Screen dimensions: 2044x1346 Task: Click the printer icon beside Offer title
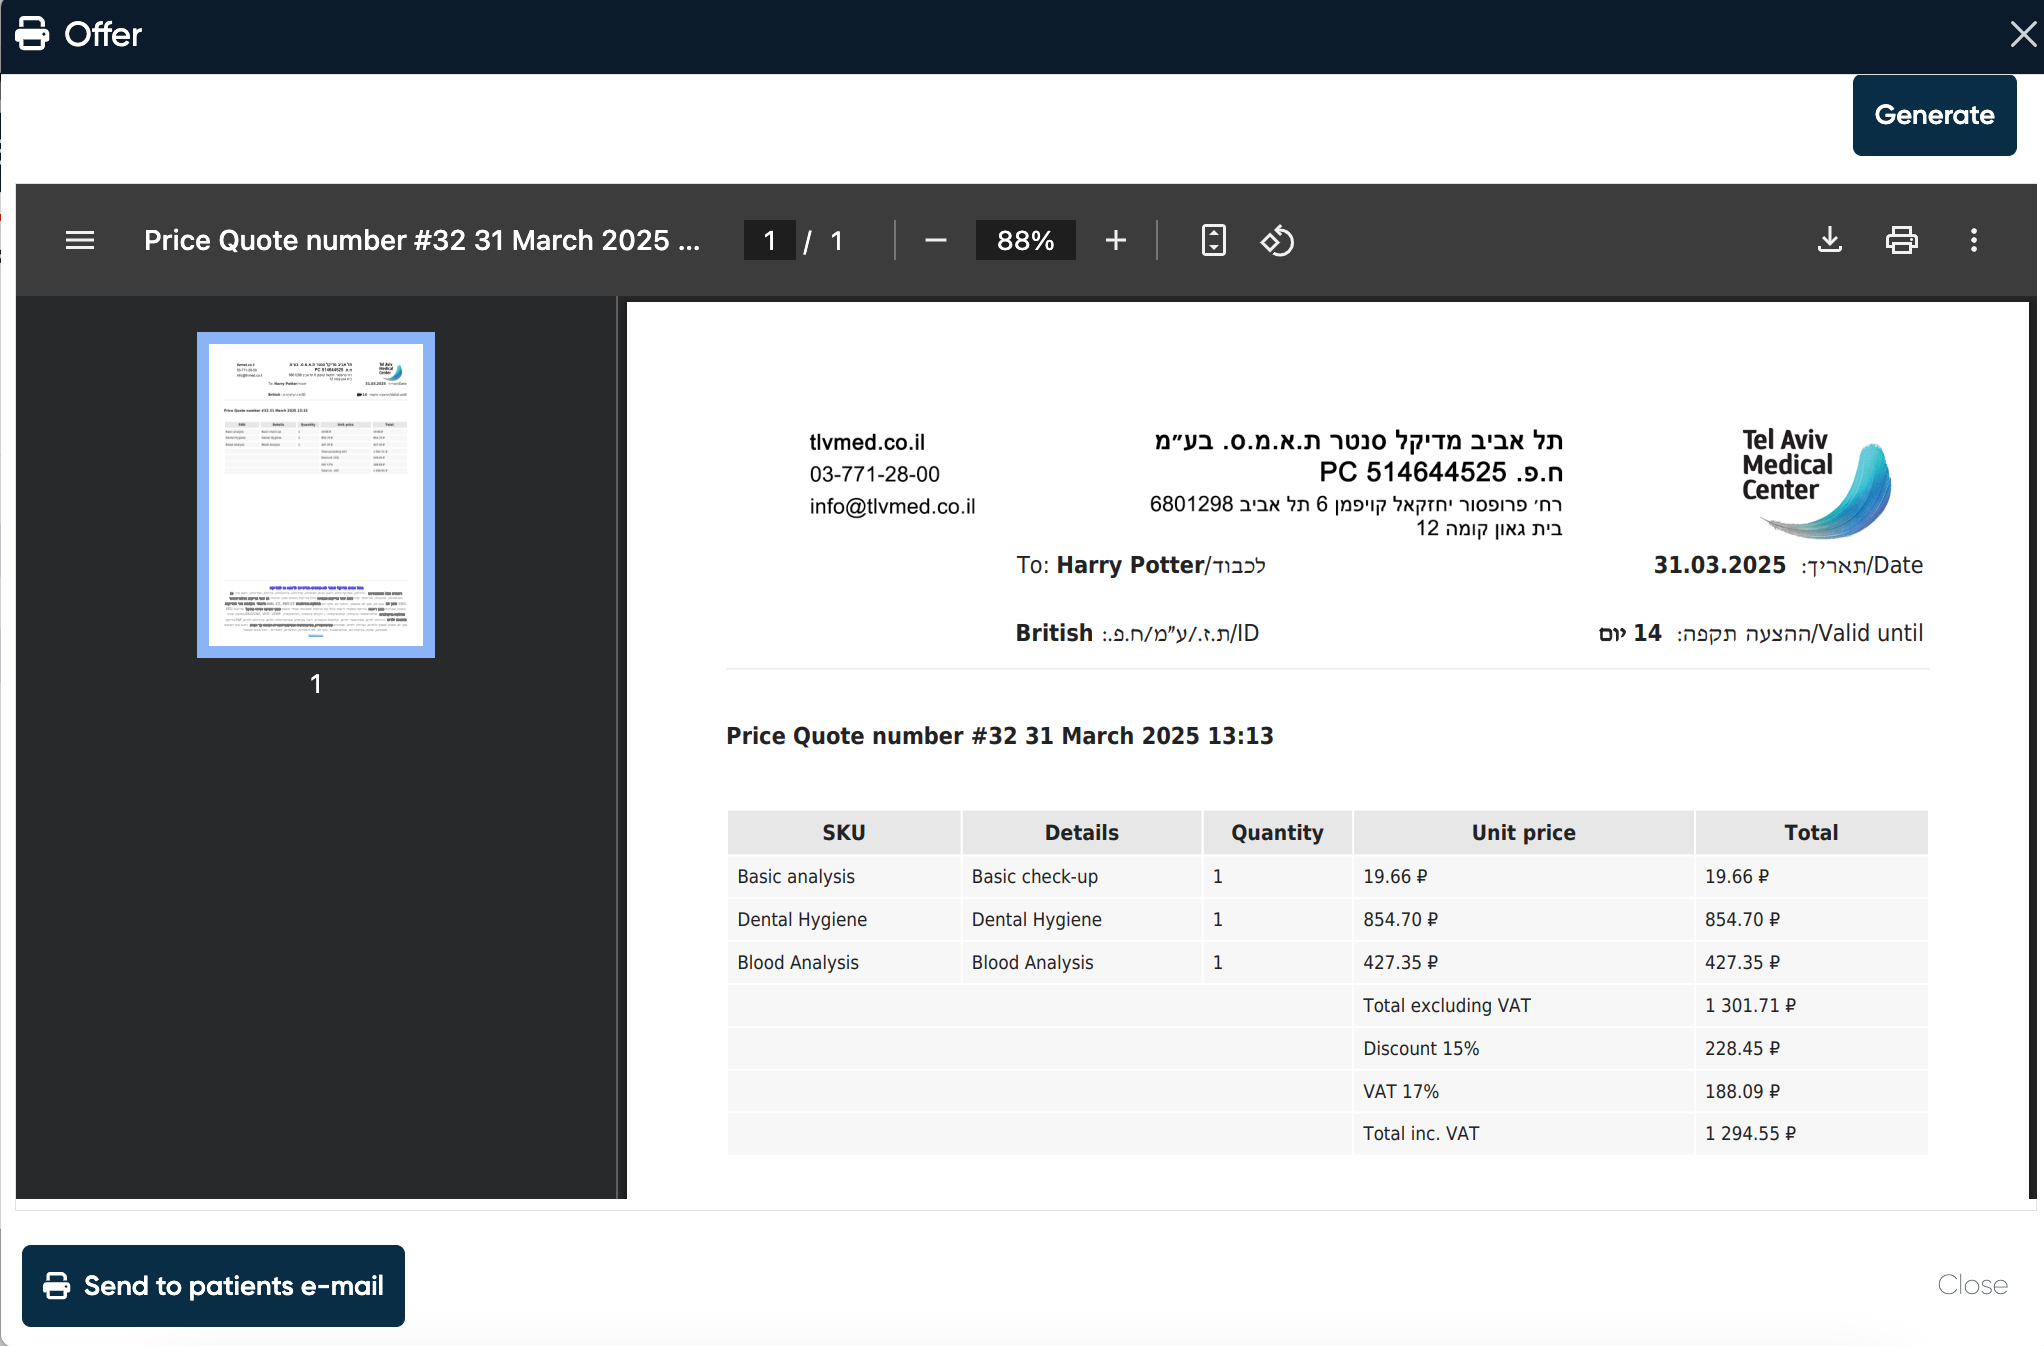tap(32, 34)
